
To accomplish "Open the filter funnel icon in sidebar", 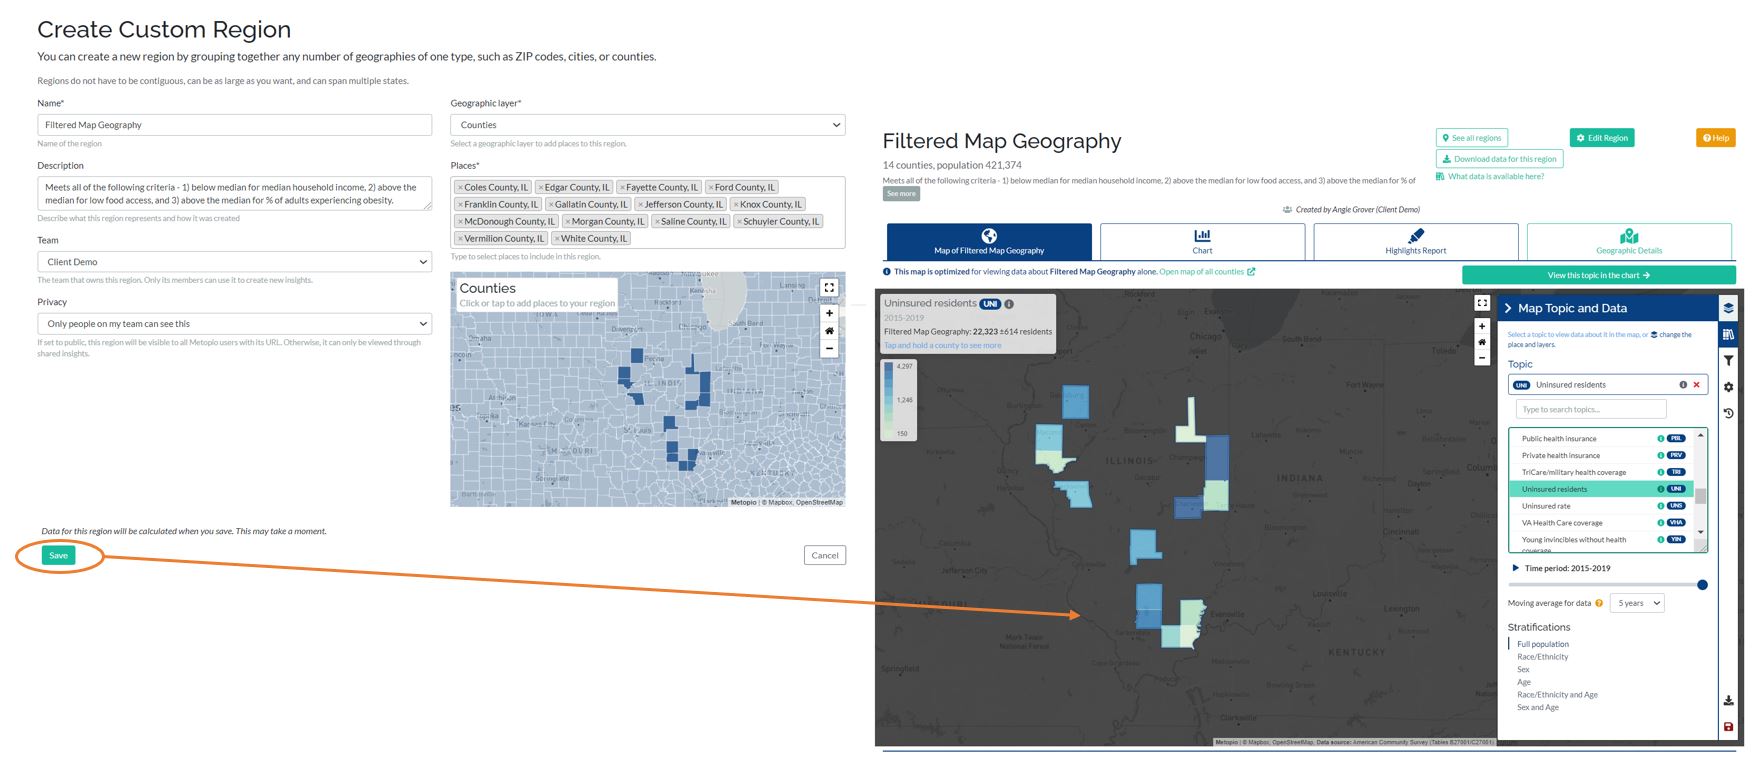I will pyautogui.click(x=1728, y=361).
